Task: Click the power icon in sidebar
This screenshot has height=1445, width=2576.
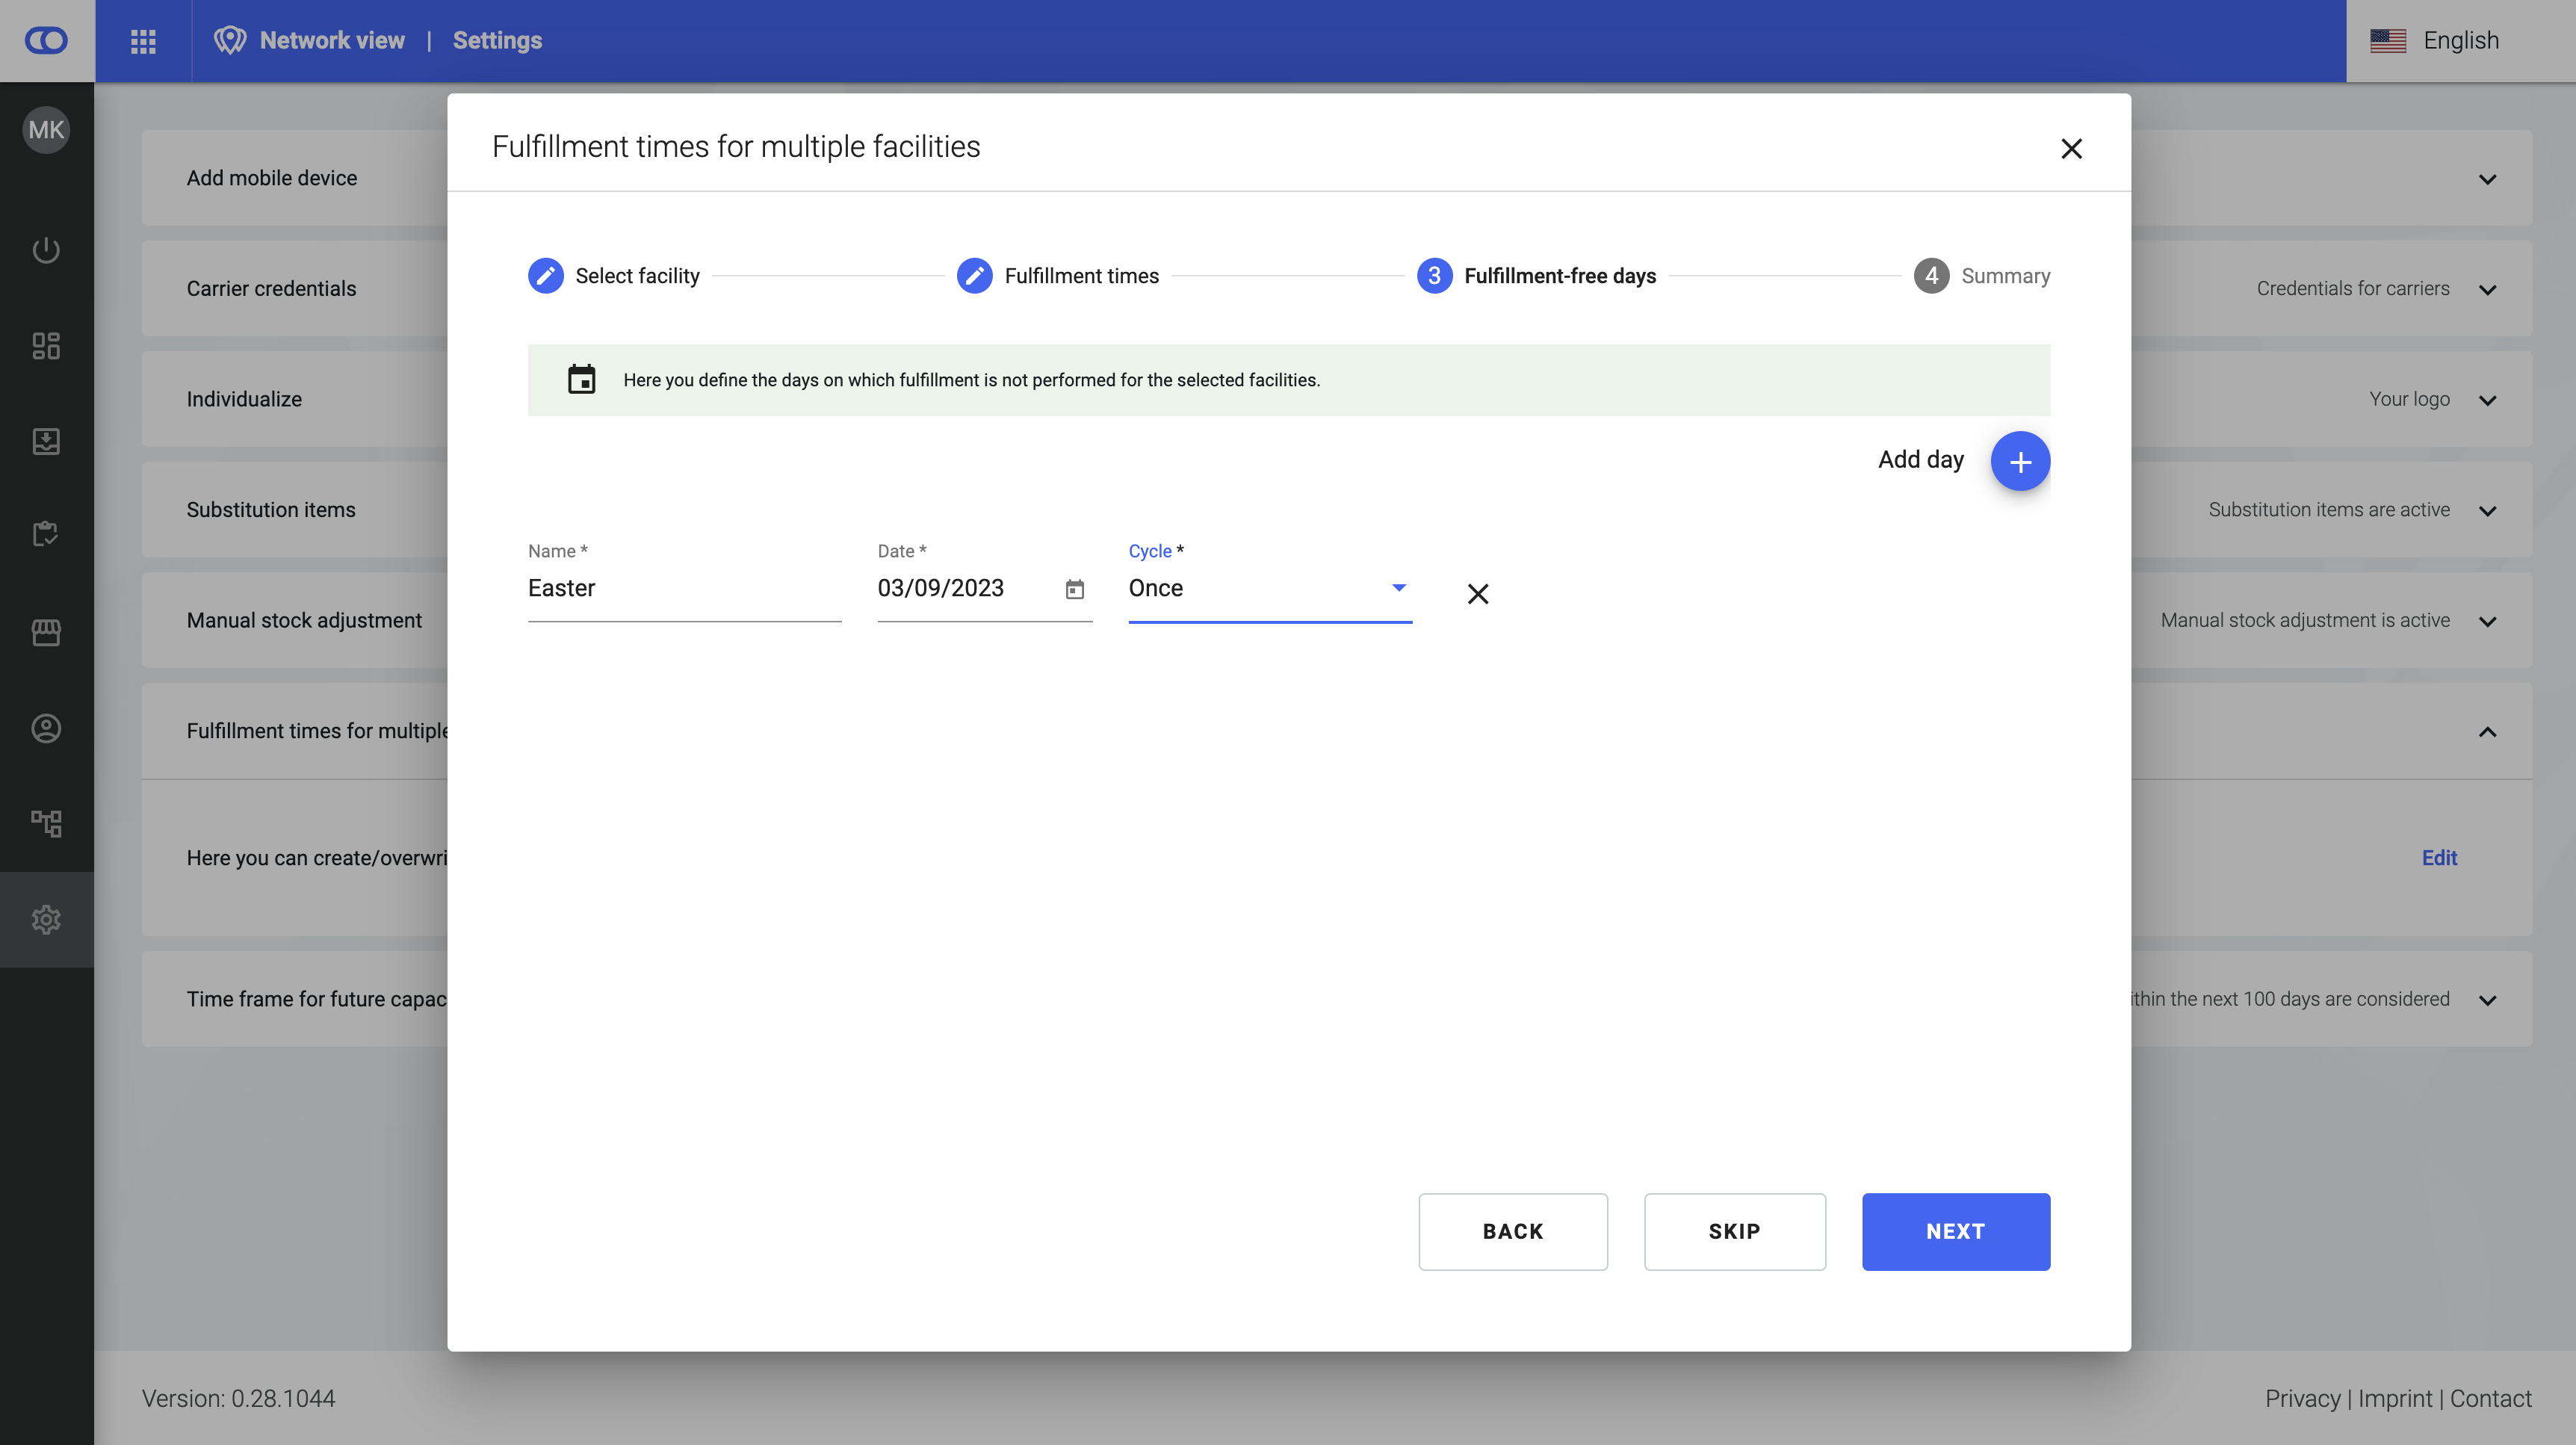Action: (x=46, y=250)
